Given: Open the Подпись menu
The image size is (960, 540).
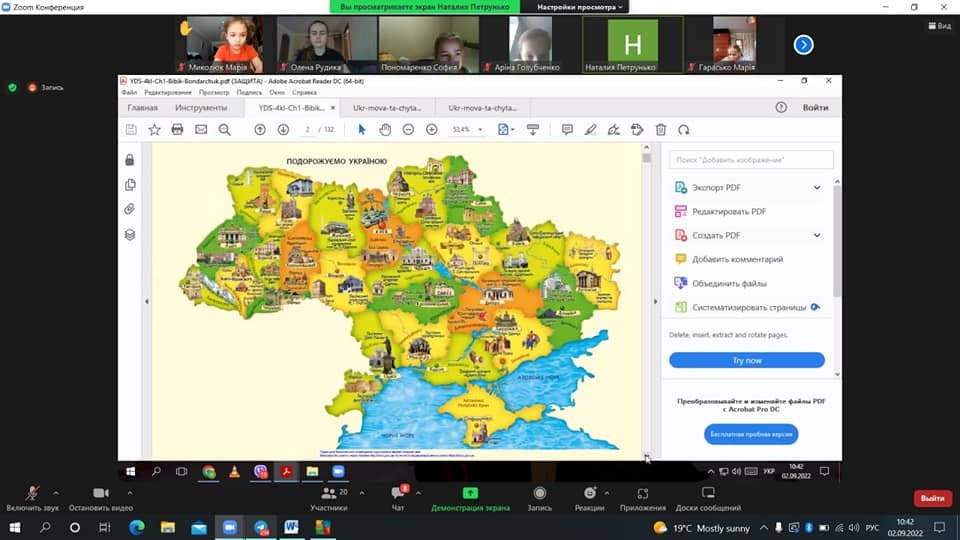Looking at the screenshot, I should 249,92.
